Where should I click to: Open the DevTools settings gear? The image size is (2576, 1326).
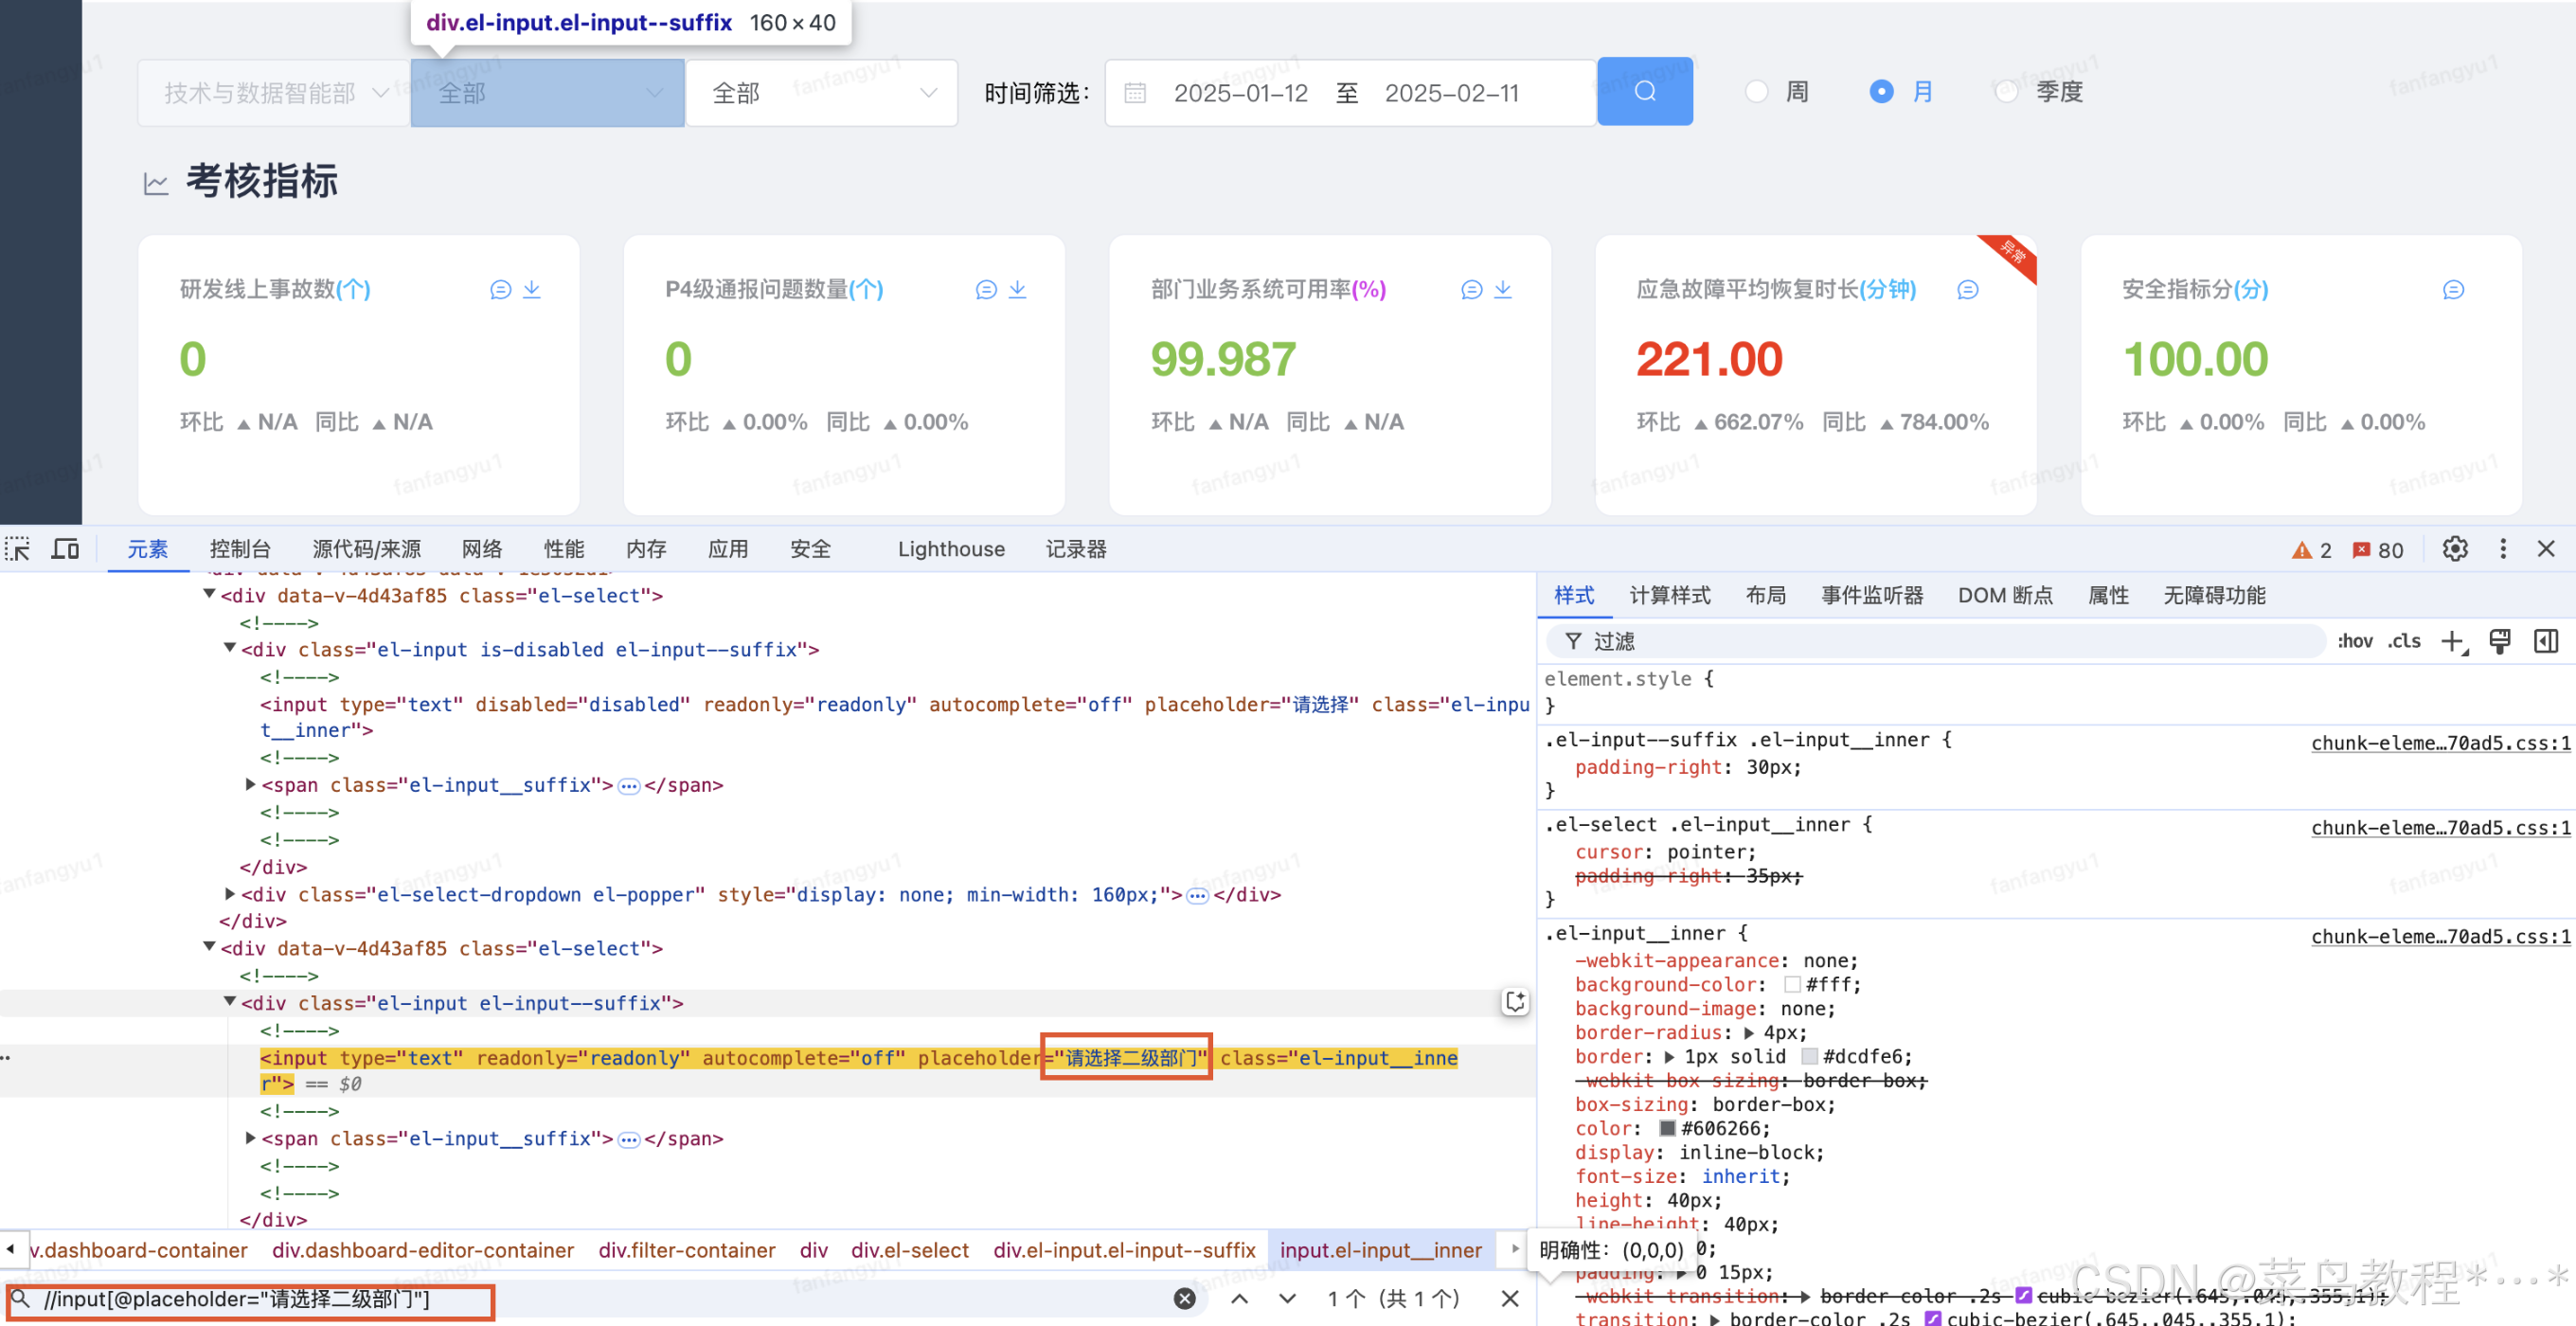click(x=2454, y=549)
